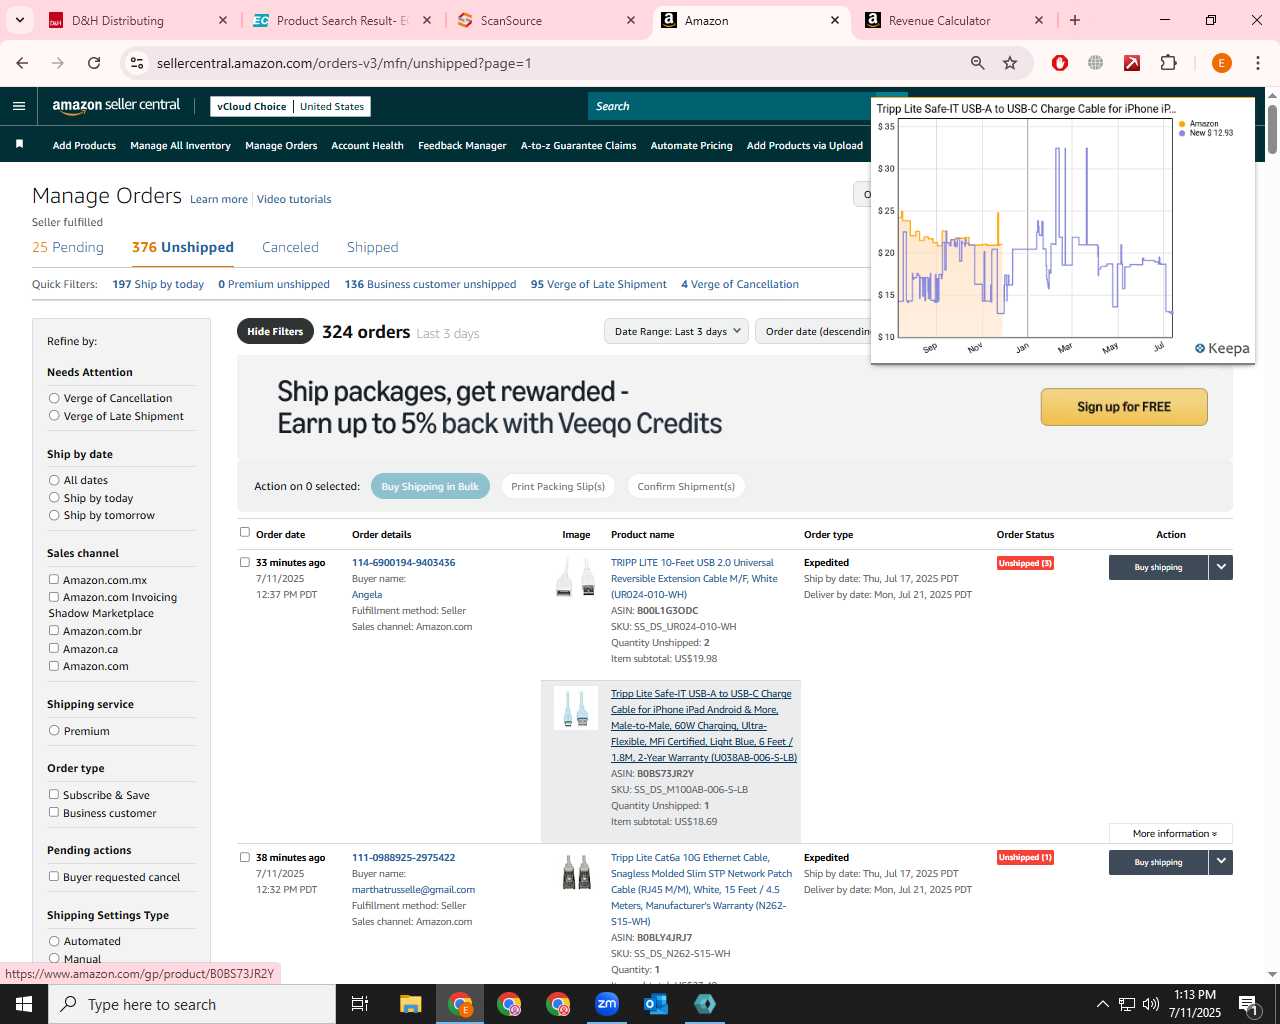Viewport: 1280px width, 1024px height.
Task: Select Verge of Late Shipment radio button
Action: tap(54, 416)
